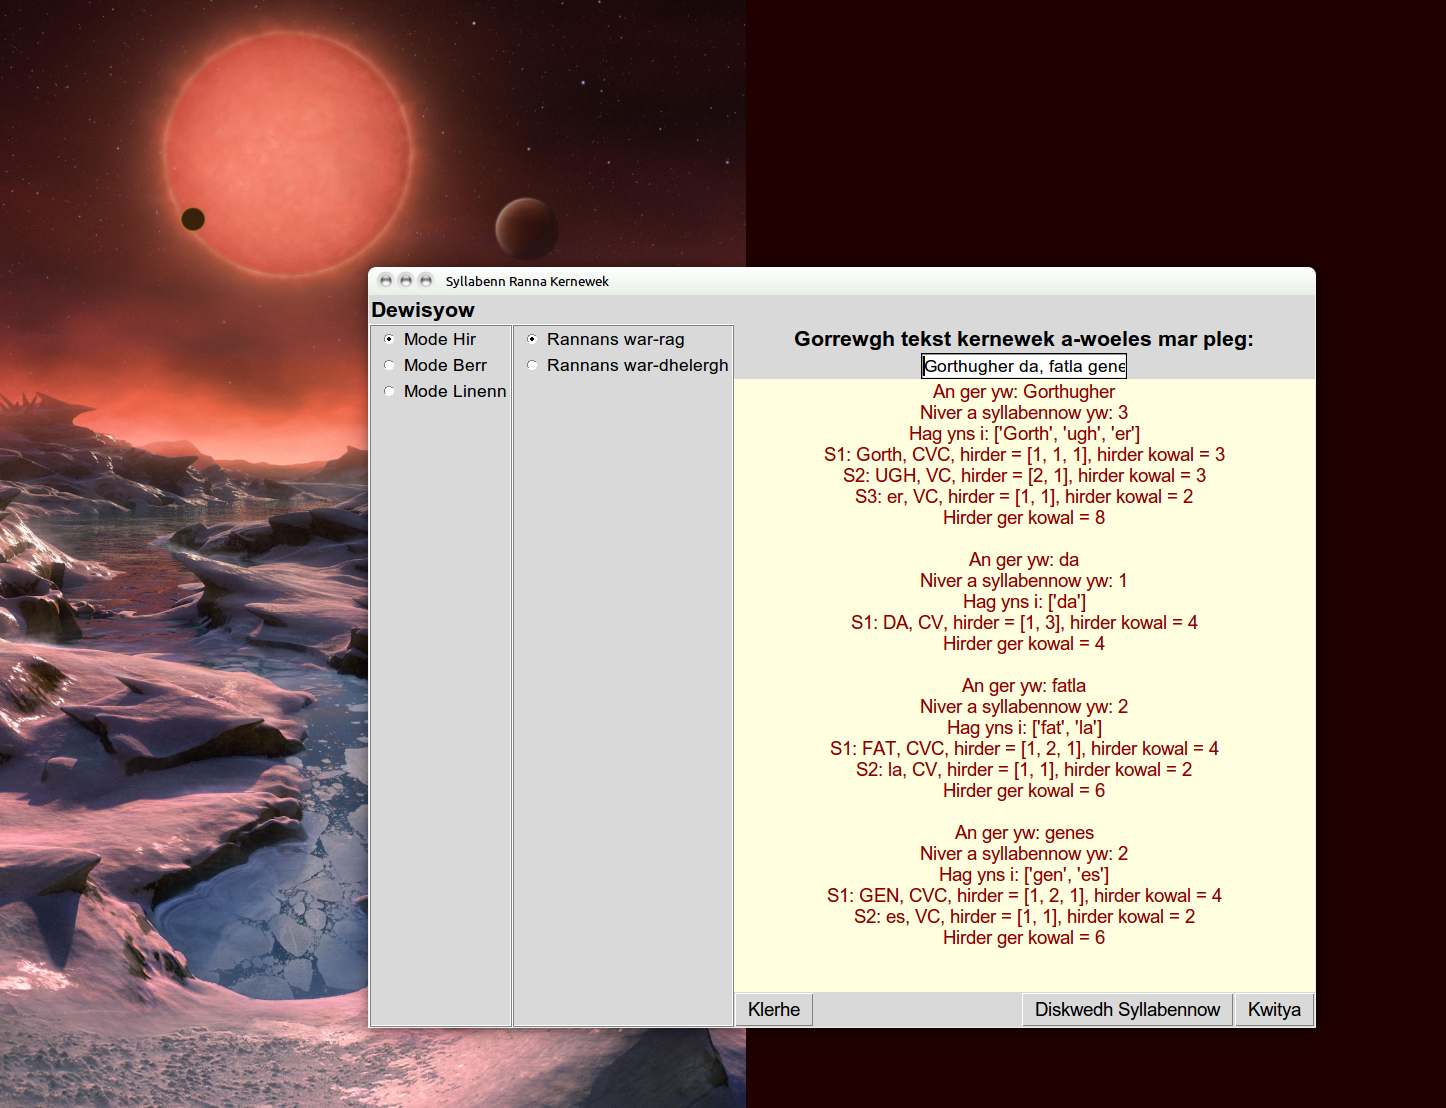Click 'Gorrewgh tekst kernewek' heading
The image size is (1446, 1108).
click(x=1024, y=339)
